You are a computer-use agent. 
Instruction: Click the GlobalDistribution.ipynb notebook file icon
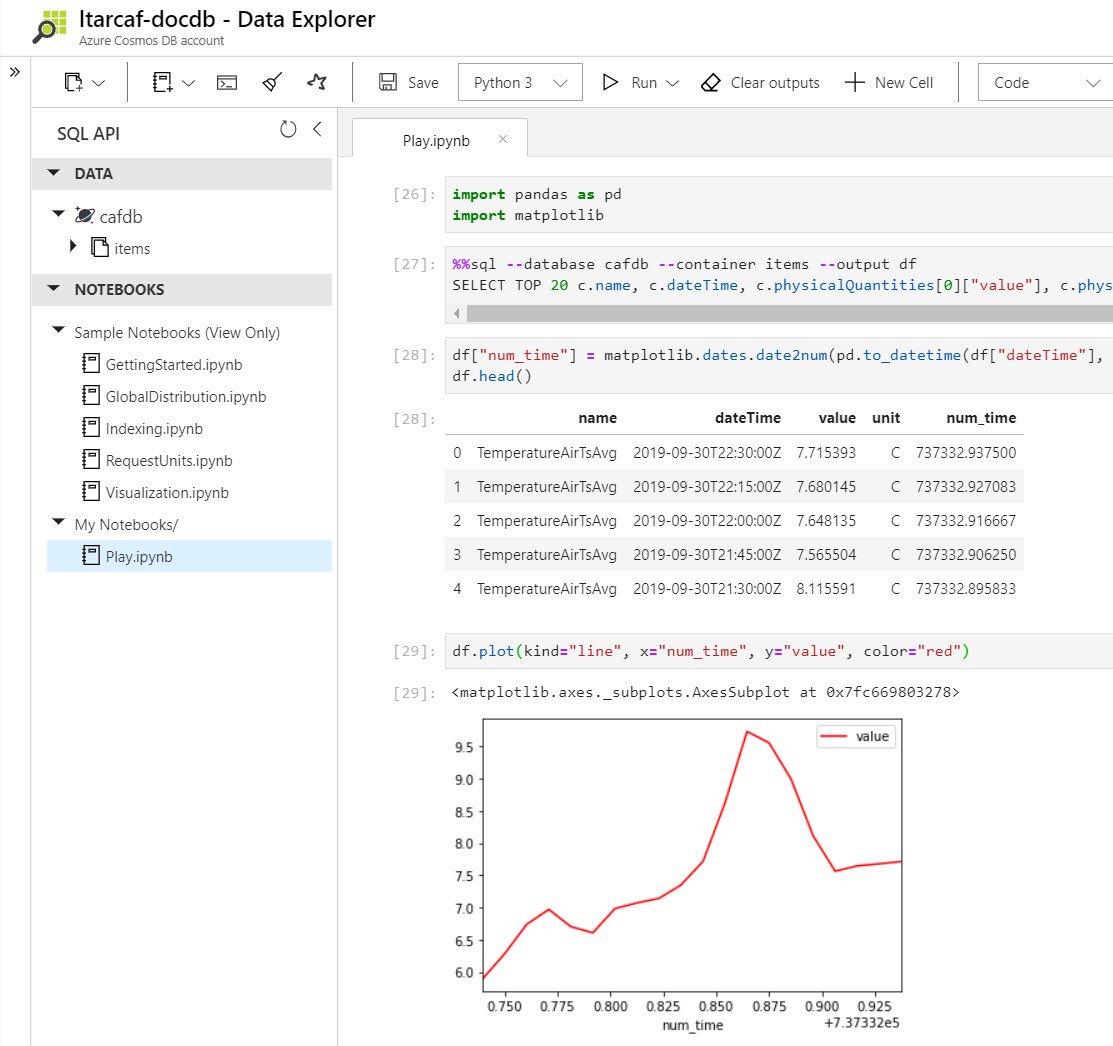coord(90,395)
